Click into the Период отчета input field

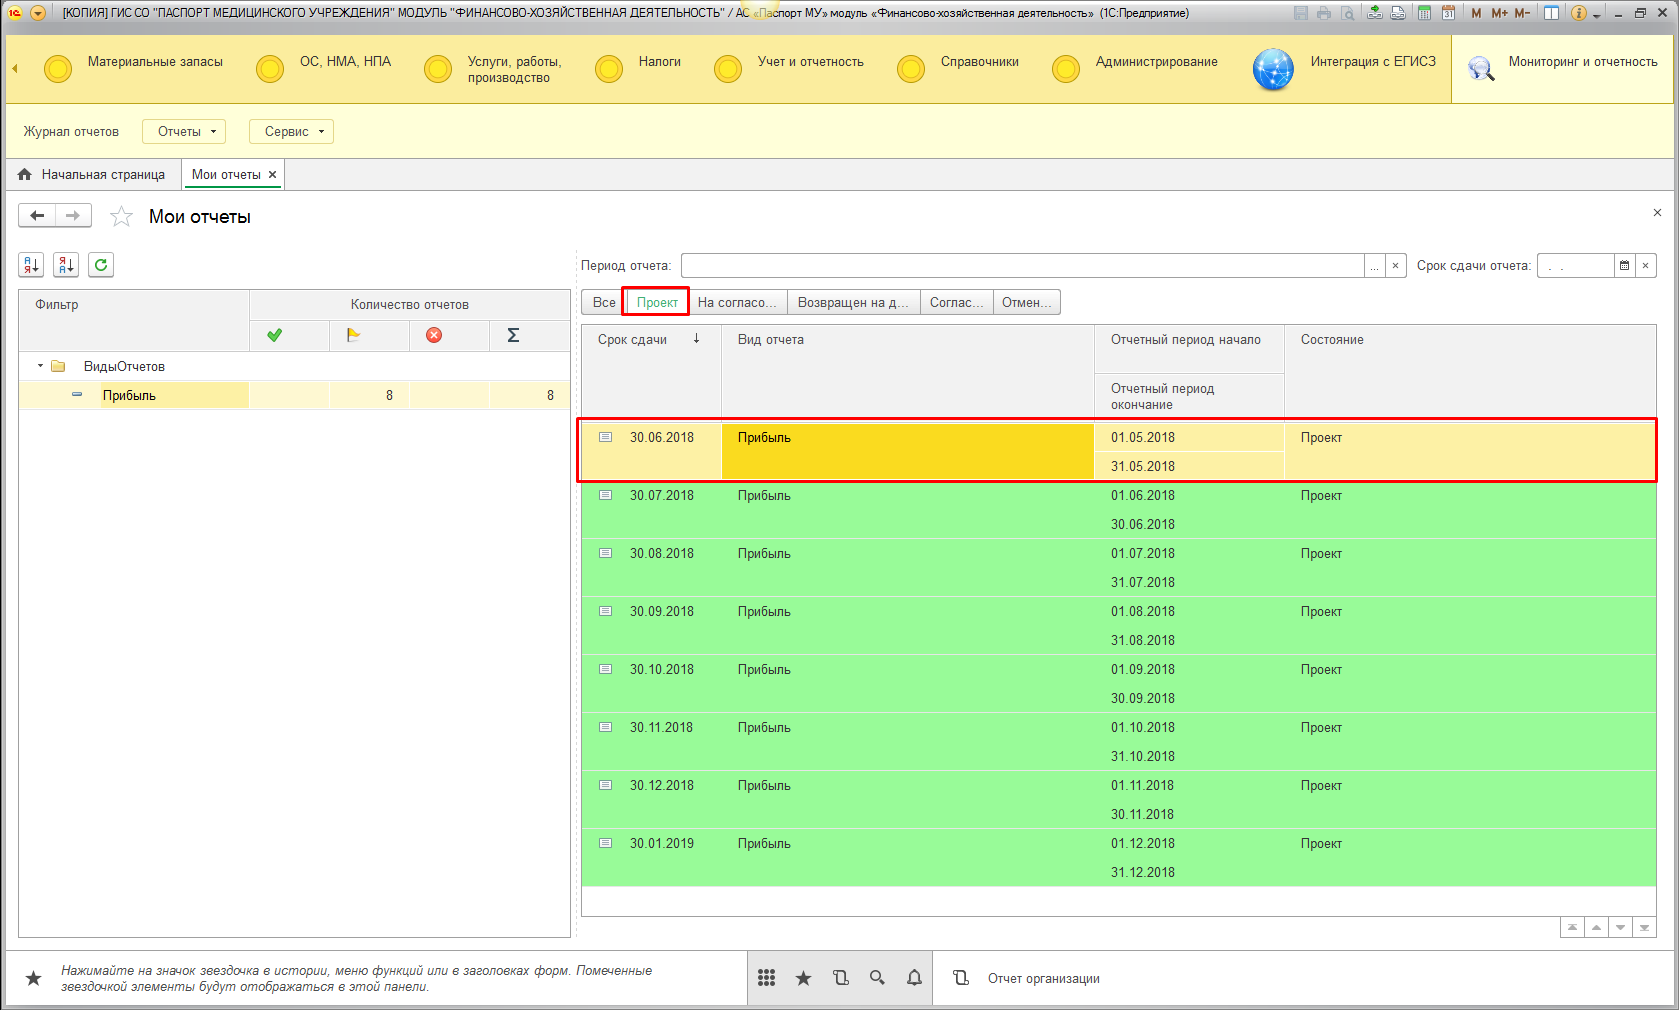coord(1020,265)
